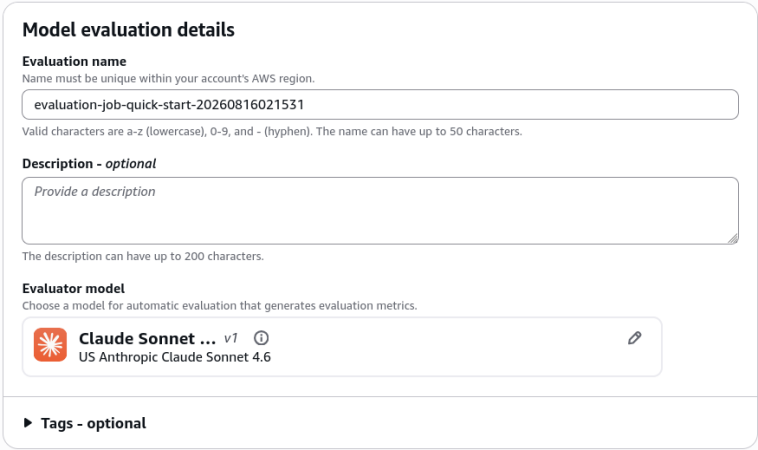Click the orange Claude starburst logo
The image size is (758, 450).
coord(50,345)
